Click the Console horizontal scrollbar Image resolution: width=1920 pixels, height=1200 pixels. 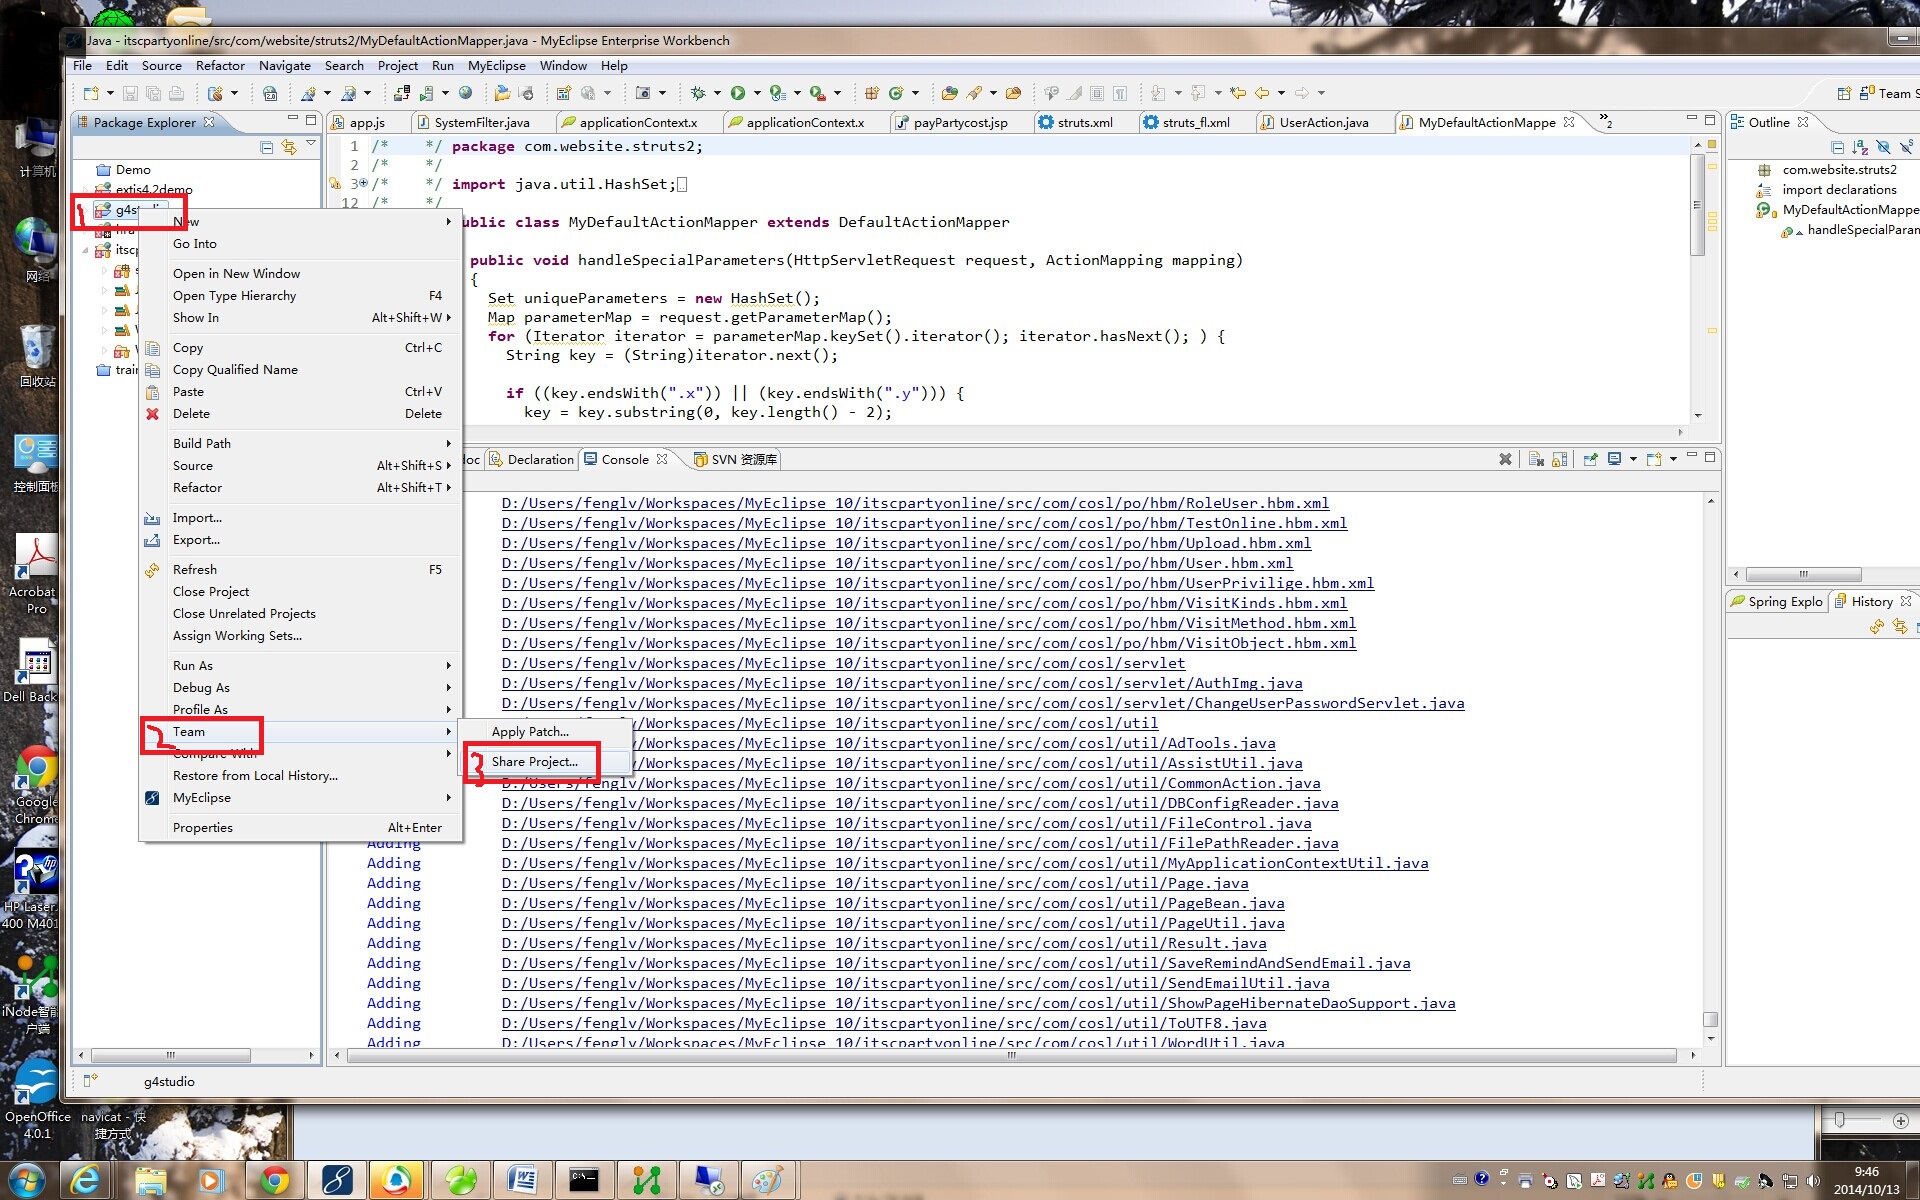1011,1055
